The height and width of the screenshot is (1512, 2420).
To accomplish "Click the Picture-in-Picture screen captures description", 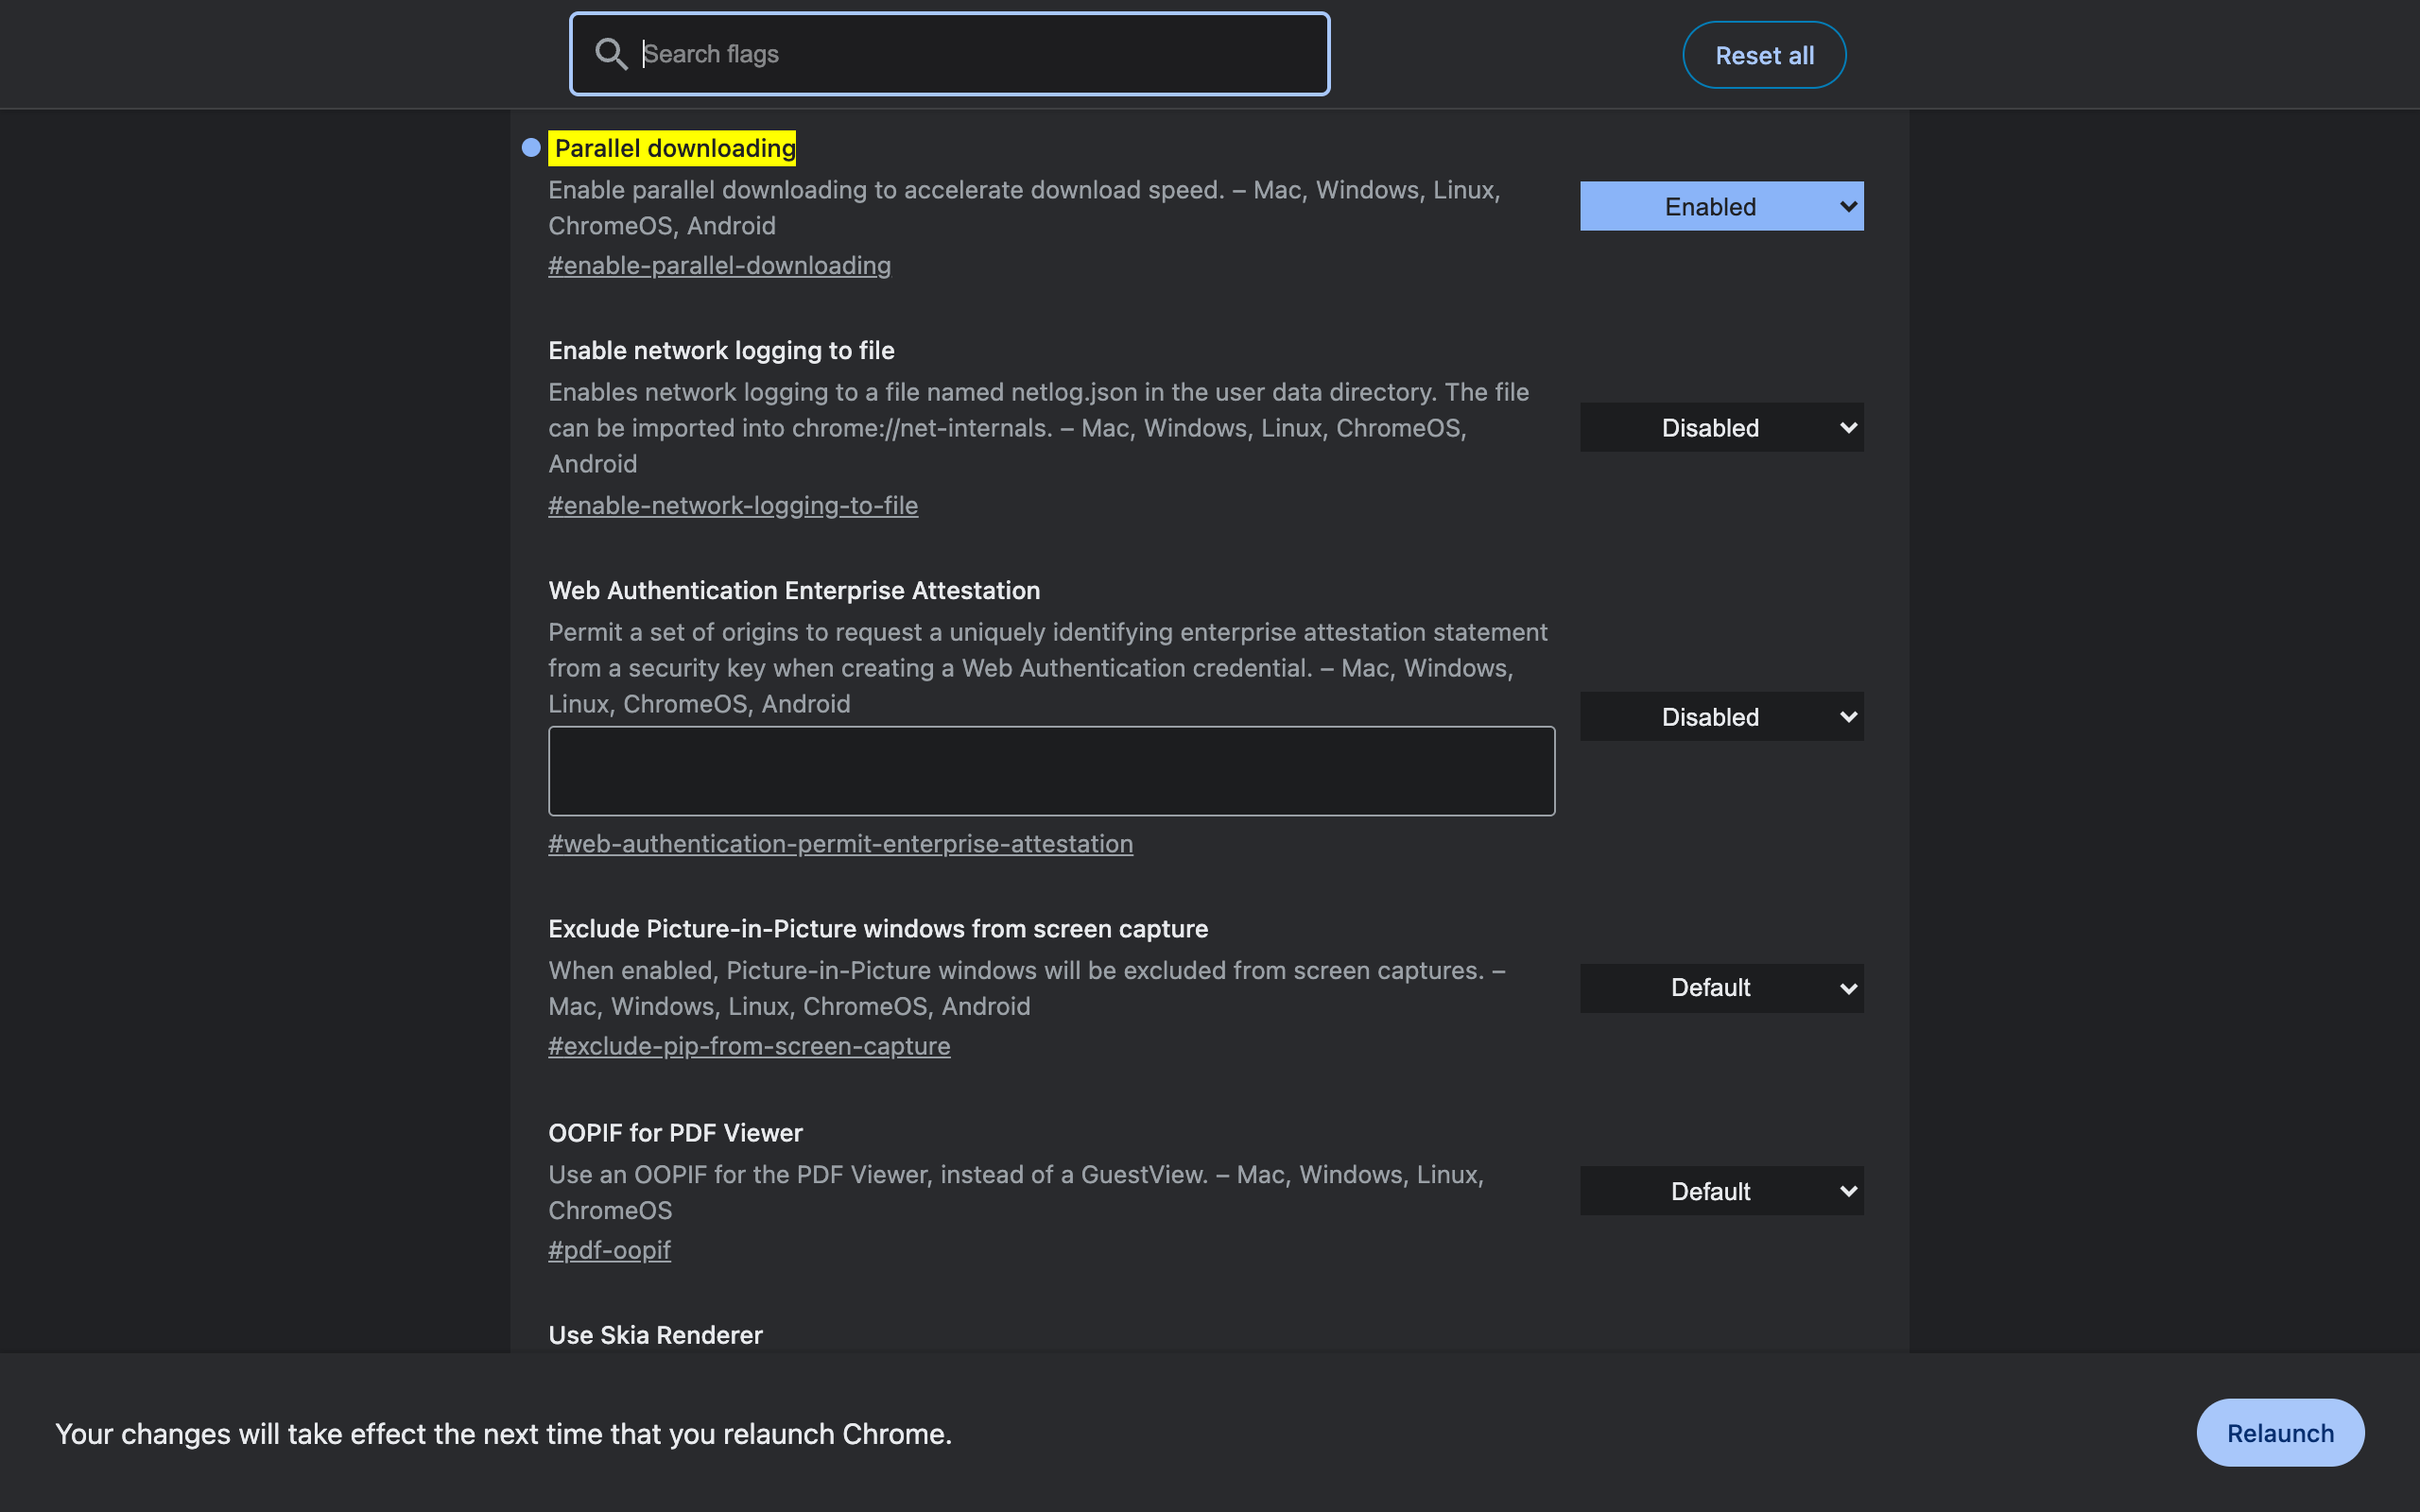I will tap(1027, 988).
